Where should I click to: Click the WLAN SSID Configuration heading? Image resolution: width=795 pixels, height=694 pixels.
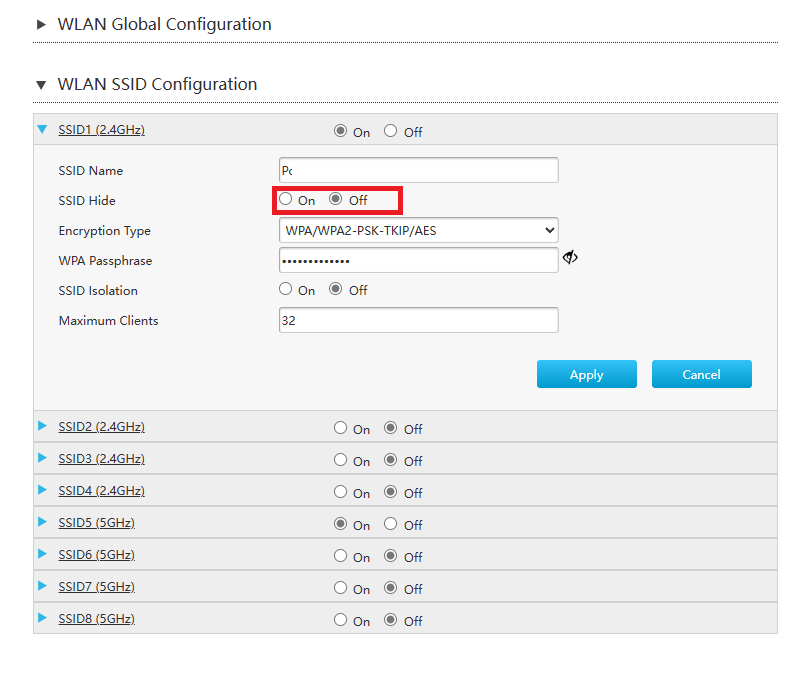tap(157, 84)
